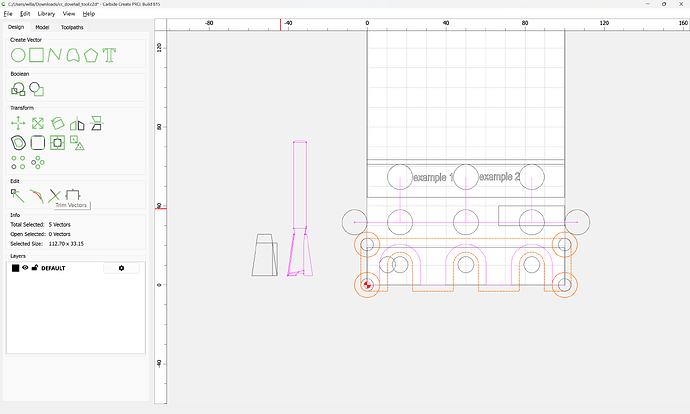The width and height of the screenshot is (690, 414).
Task: Click the Flip vertical transform icon
Action: click(96, 123)
